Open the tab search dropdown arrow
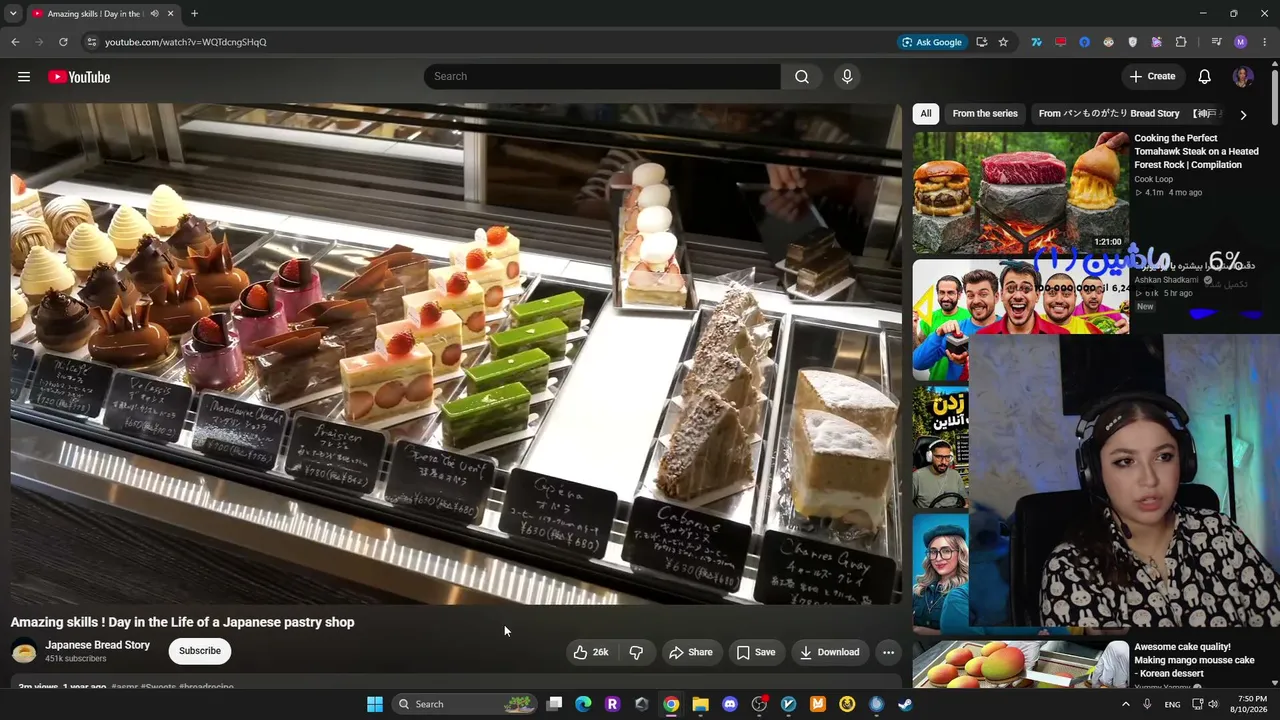Viewport: 1280px width, 720px height. (13, 14)
